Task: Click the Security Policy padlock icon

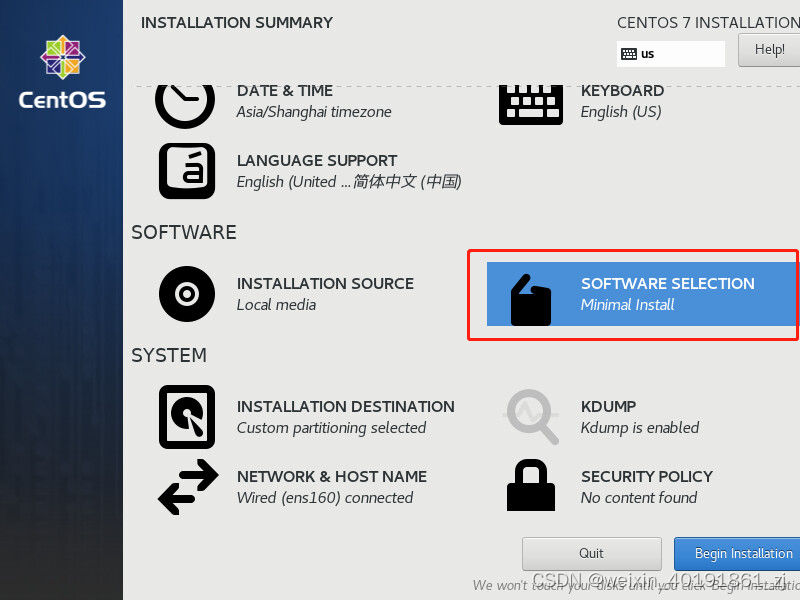Action: [531, 487]
